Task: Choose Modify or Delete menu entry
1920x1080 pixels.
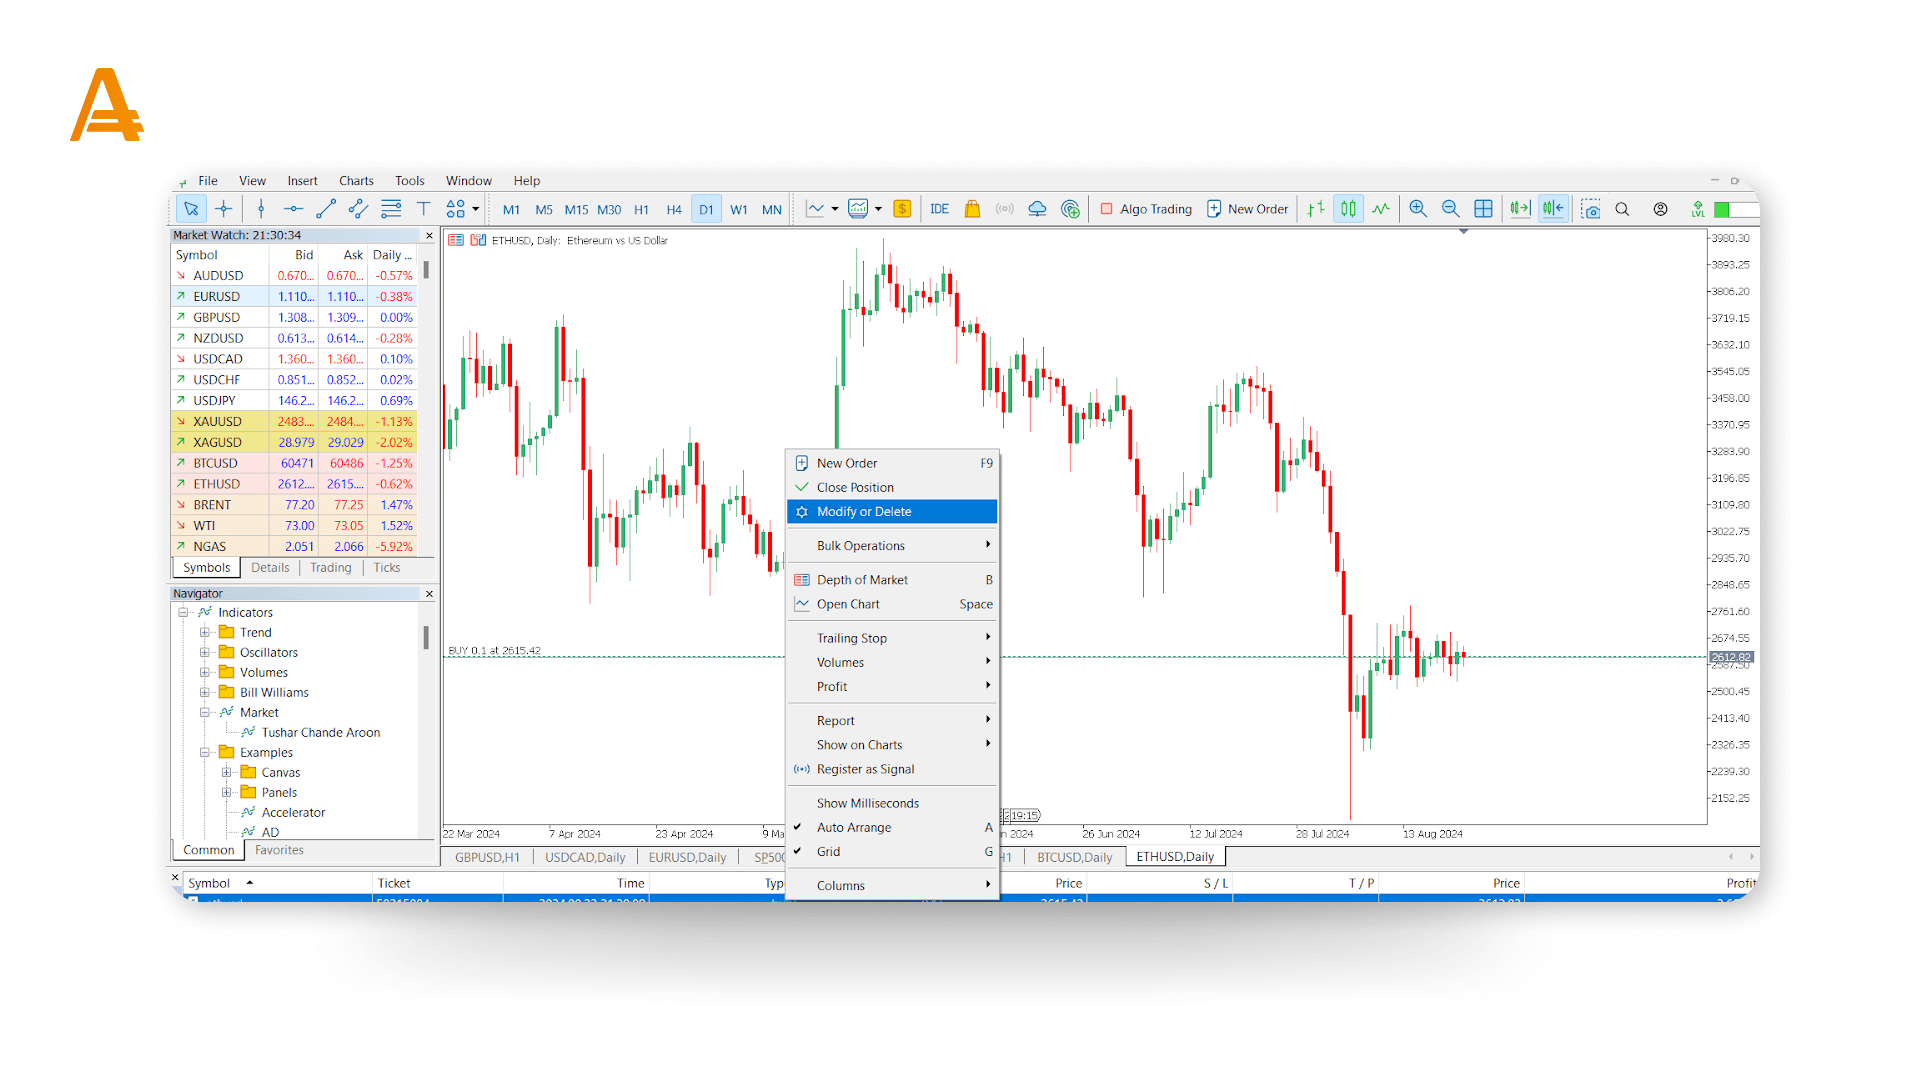Action: 864,512
